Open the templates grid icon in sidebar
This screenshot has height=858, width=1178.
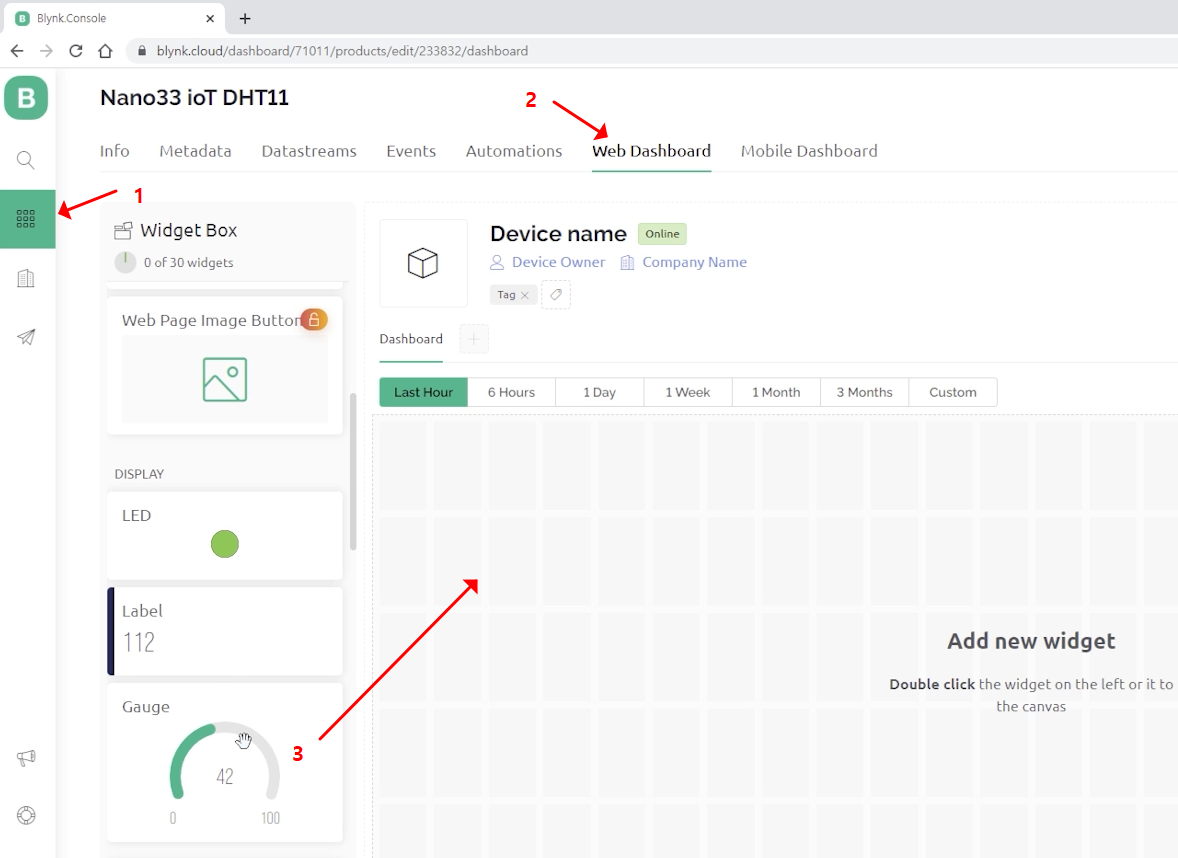(x=26, y=219)
